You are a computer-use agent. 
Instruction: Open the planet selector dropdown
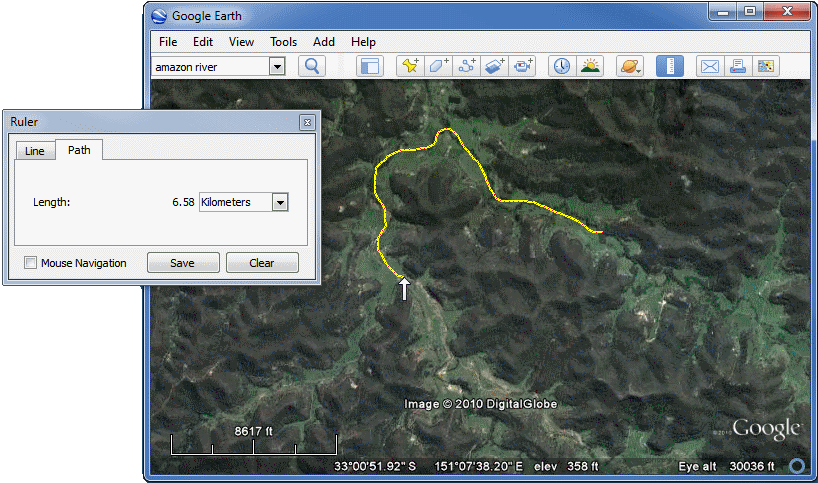pos(629,66)
